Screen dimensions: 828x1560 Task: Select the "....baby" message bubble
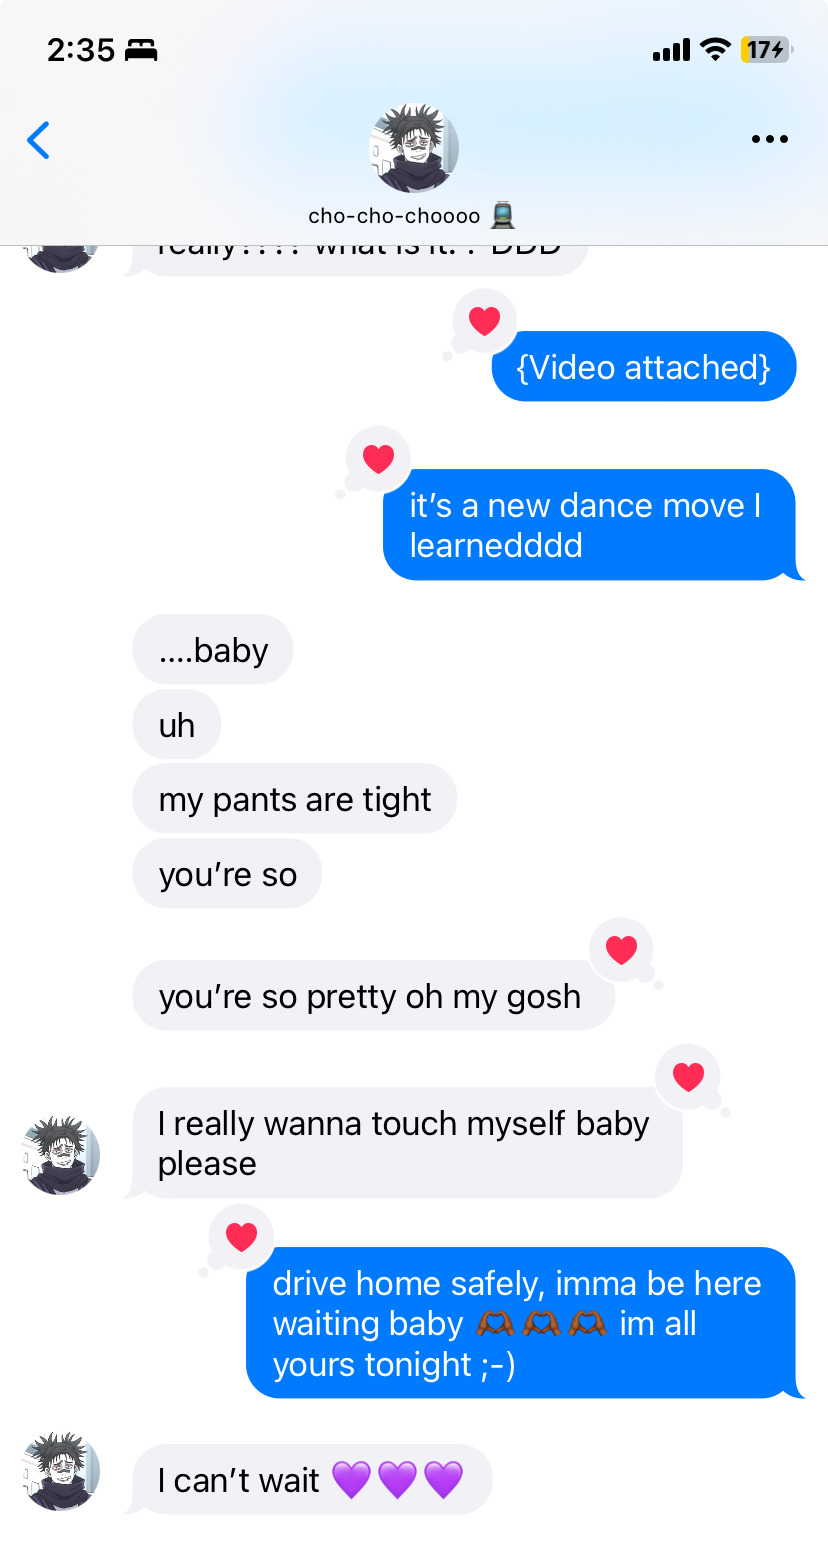coord(213,650)
